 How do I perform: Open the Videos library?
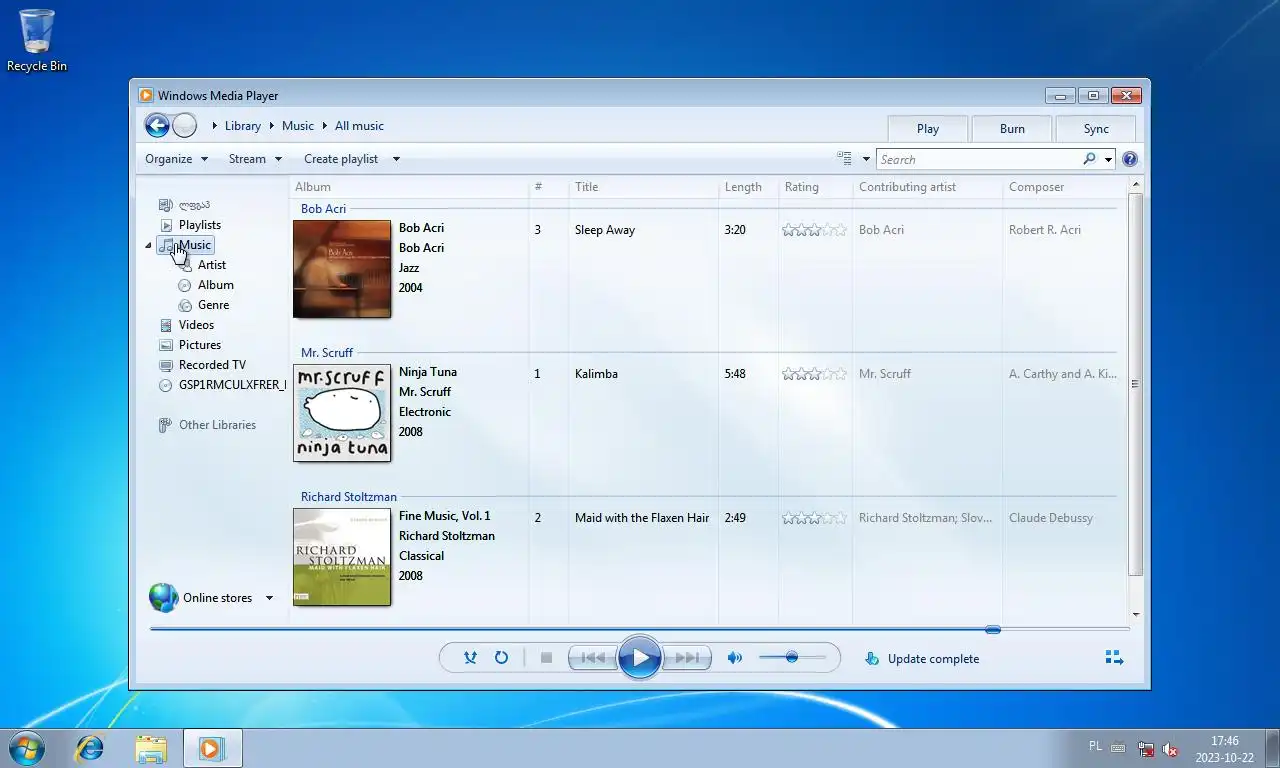(x=196, y=325)
